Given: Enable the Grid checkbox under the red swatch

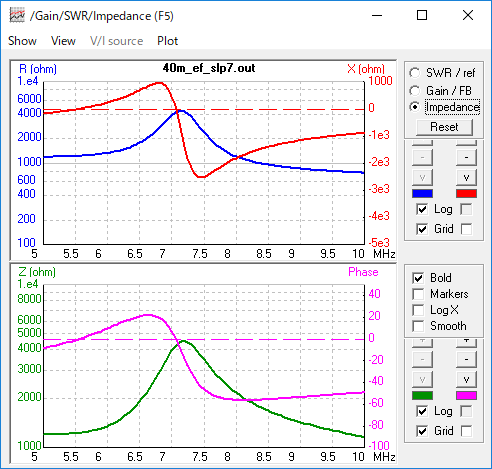Looking at the screenshot, I should click(x=466, y=229).
